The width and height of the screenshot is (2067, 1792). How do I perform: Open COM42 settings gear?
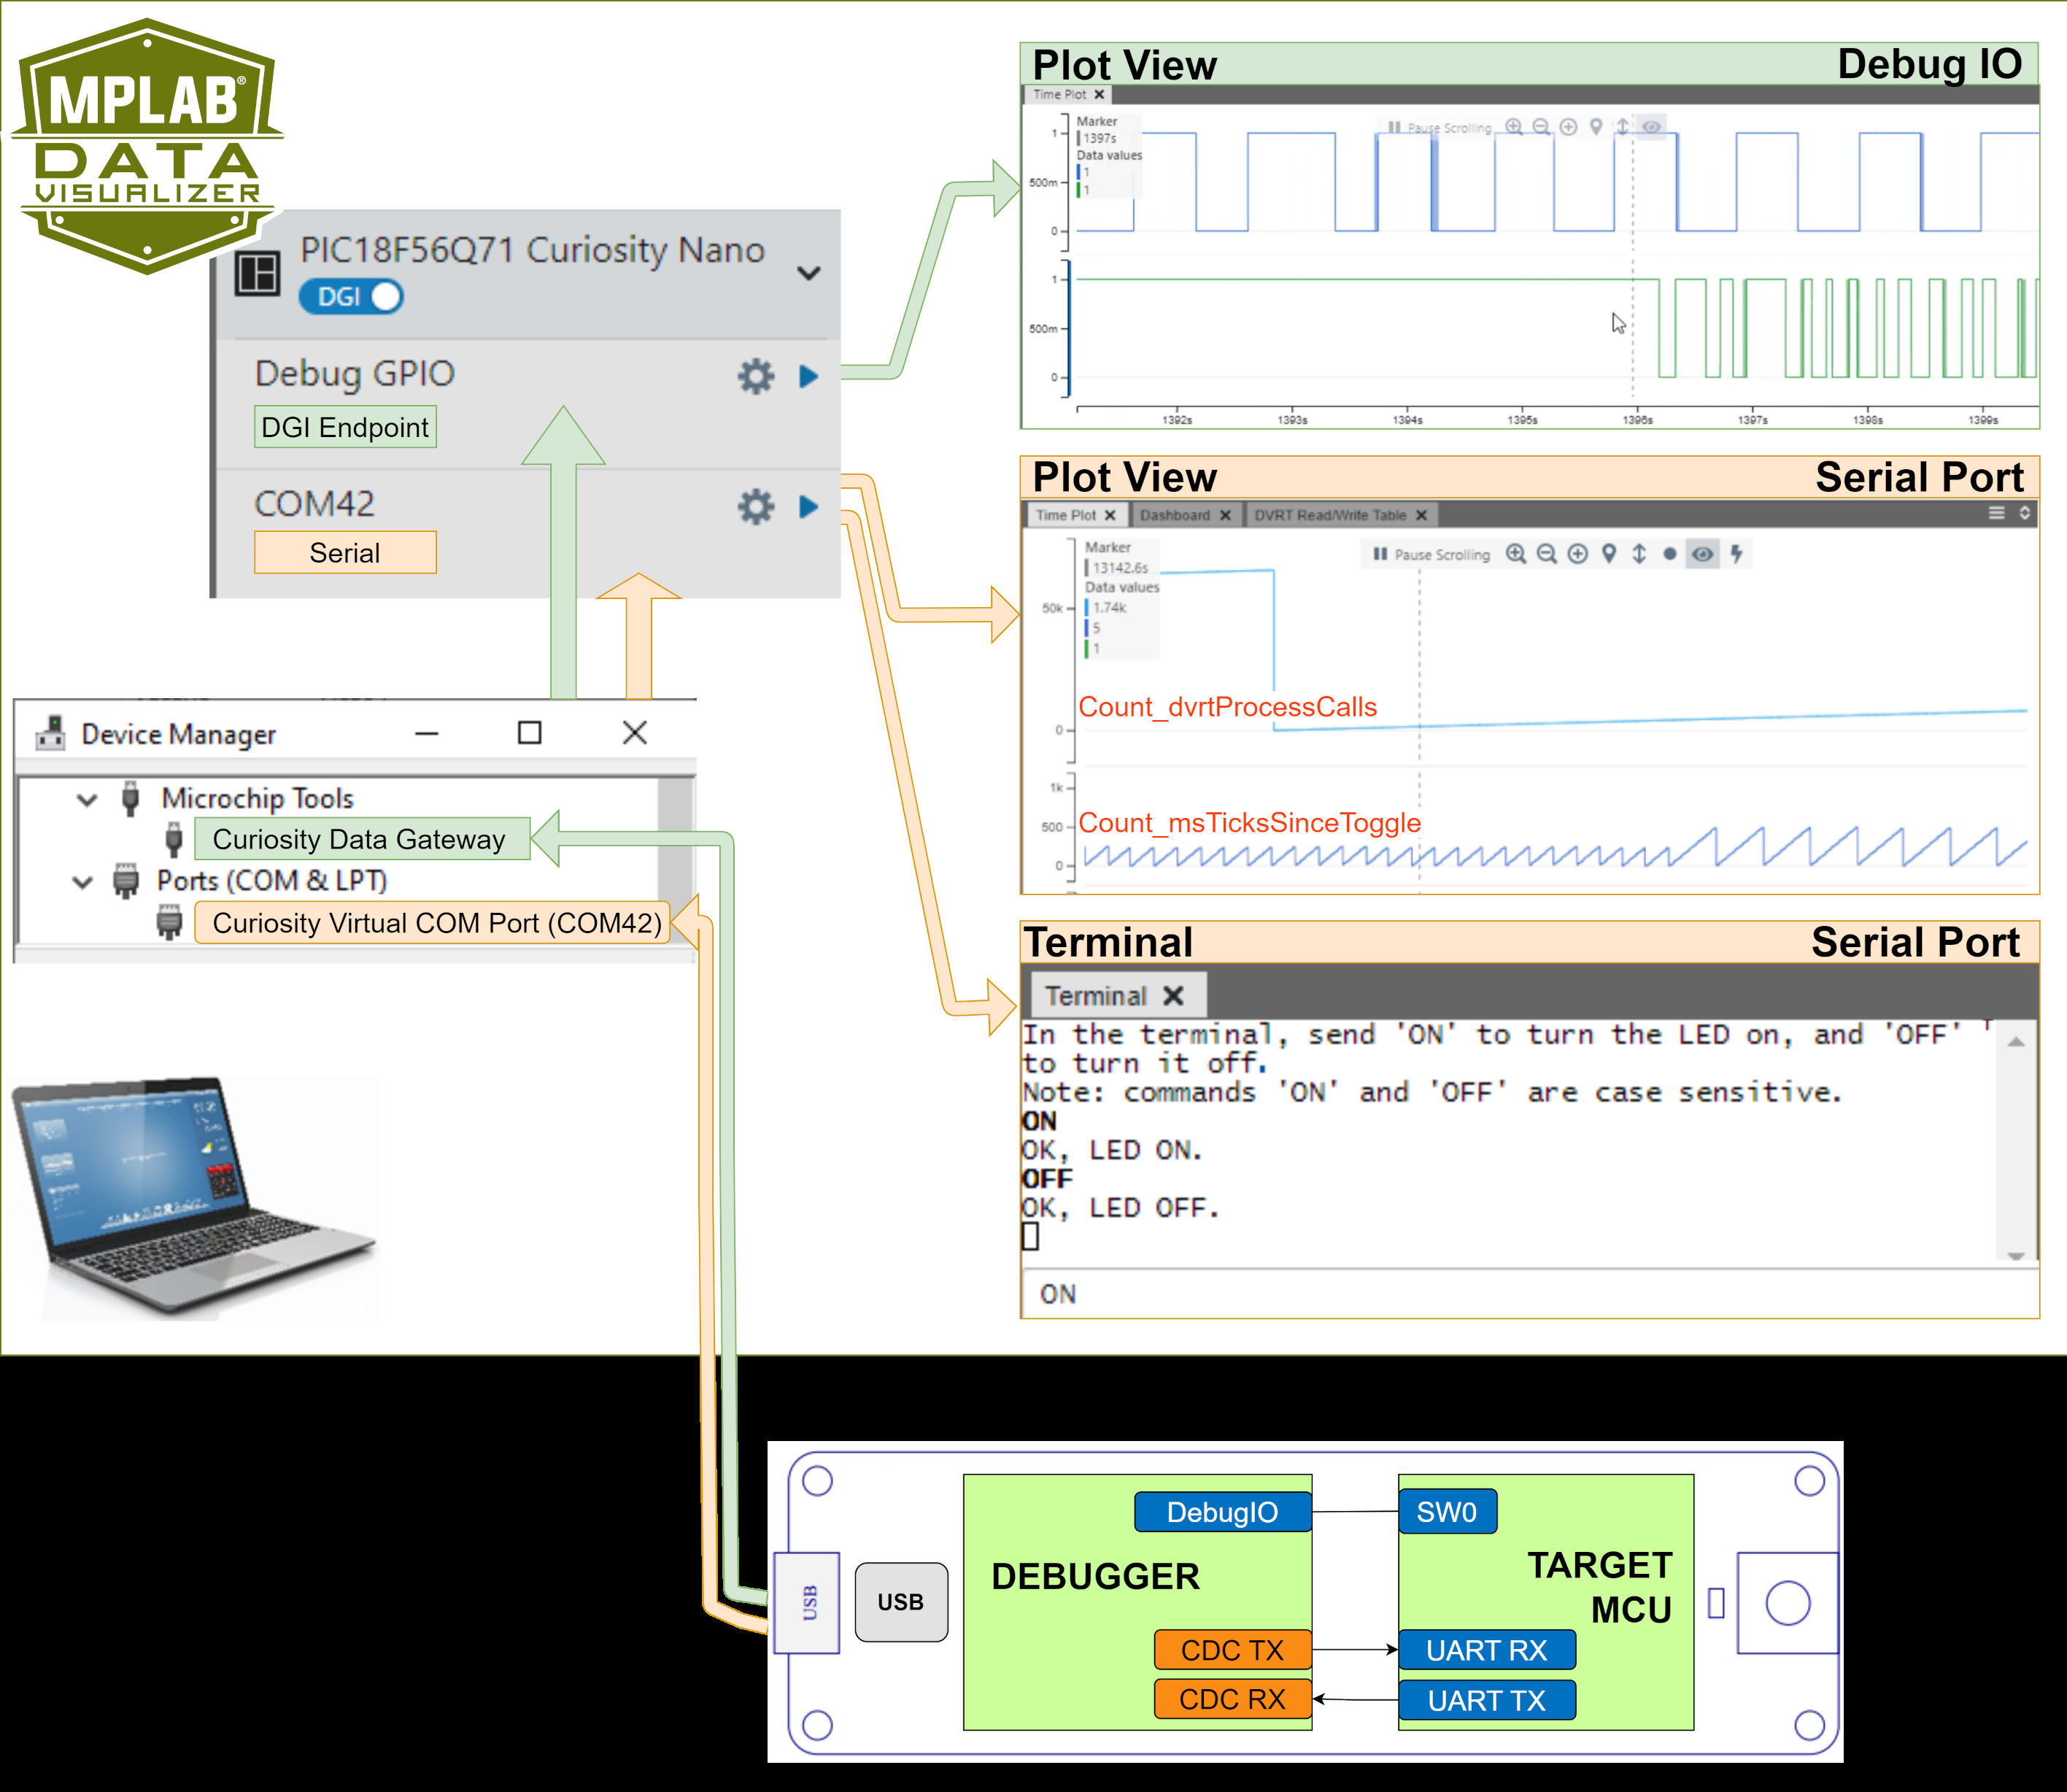tap(755, 506)
